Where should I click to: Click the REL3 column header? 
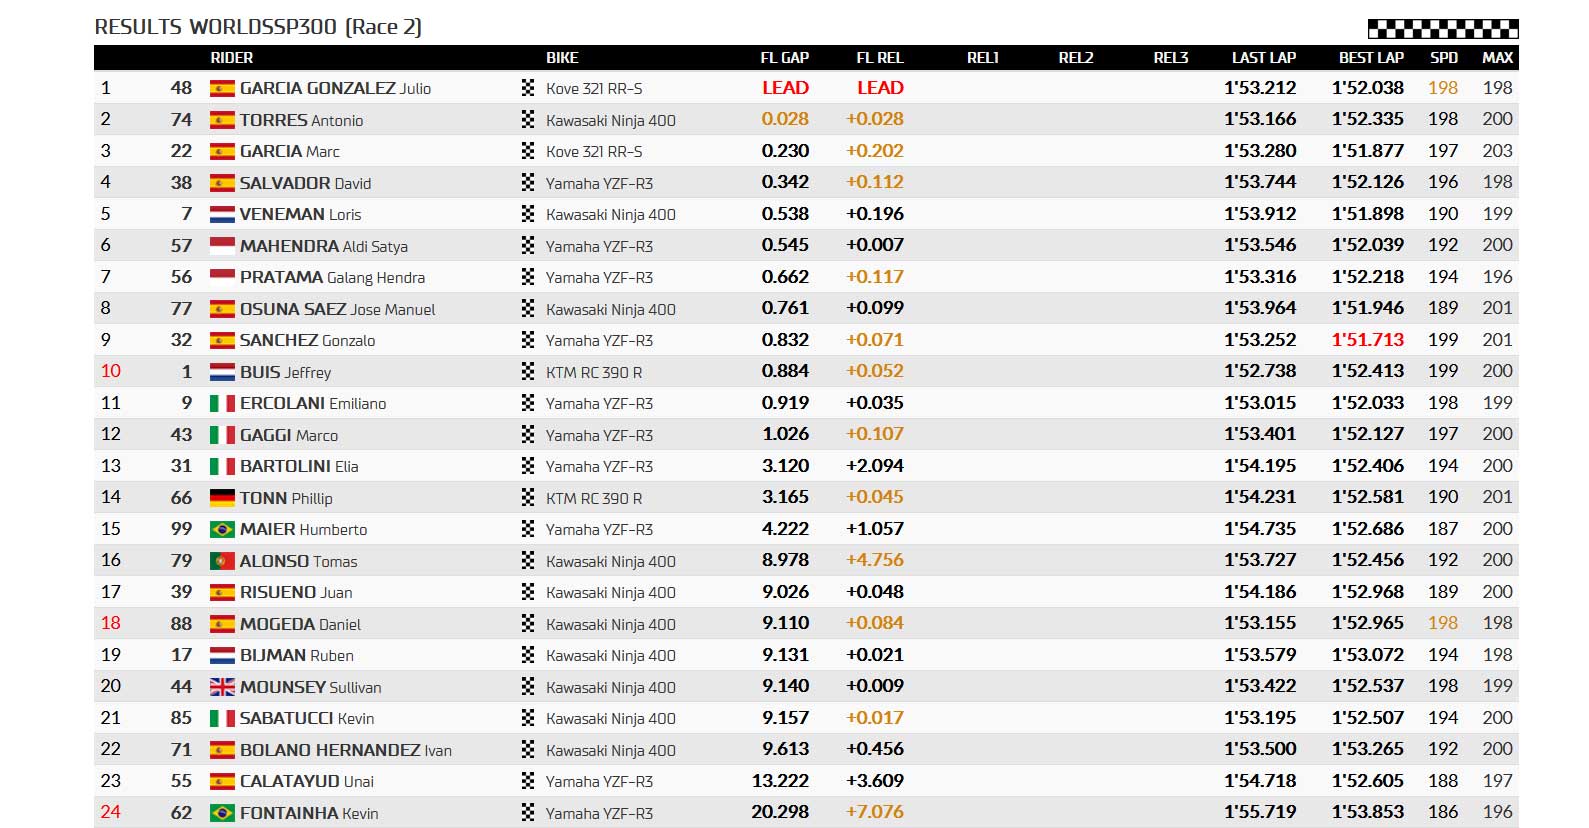tap(1171, 58)
